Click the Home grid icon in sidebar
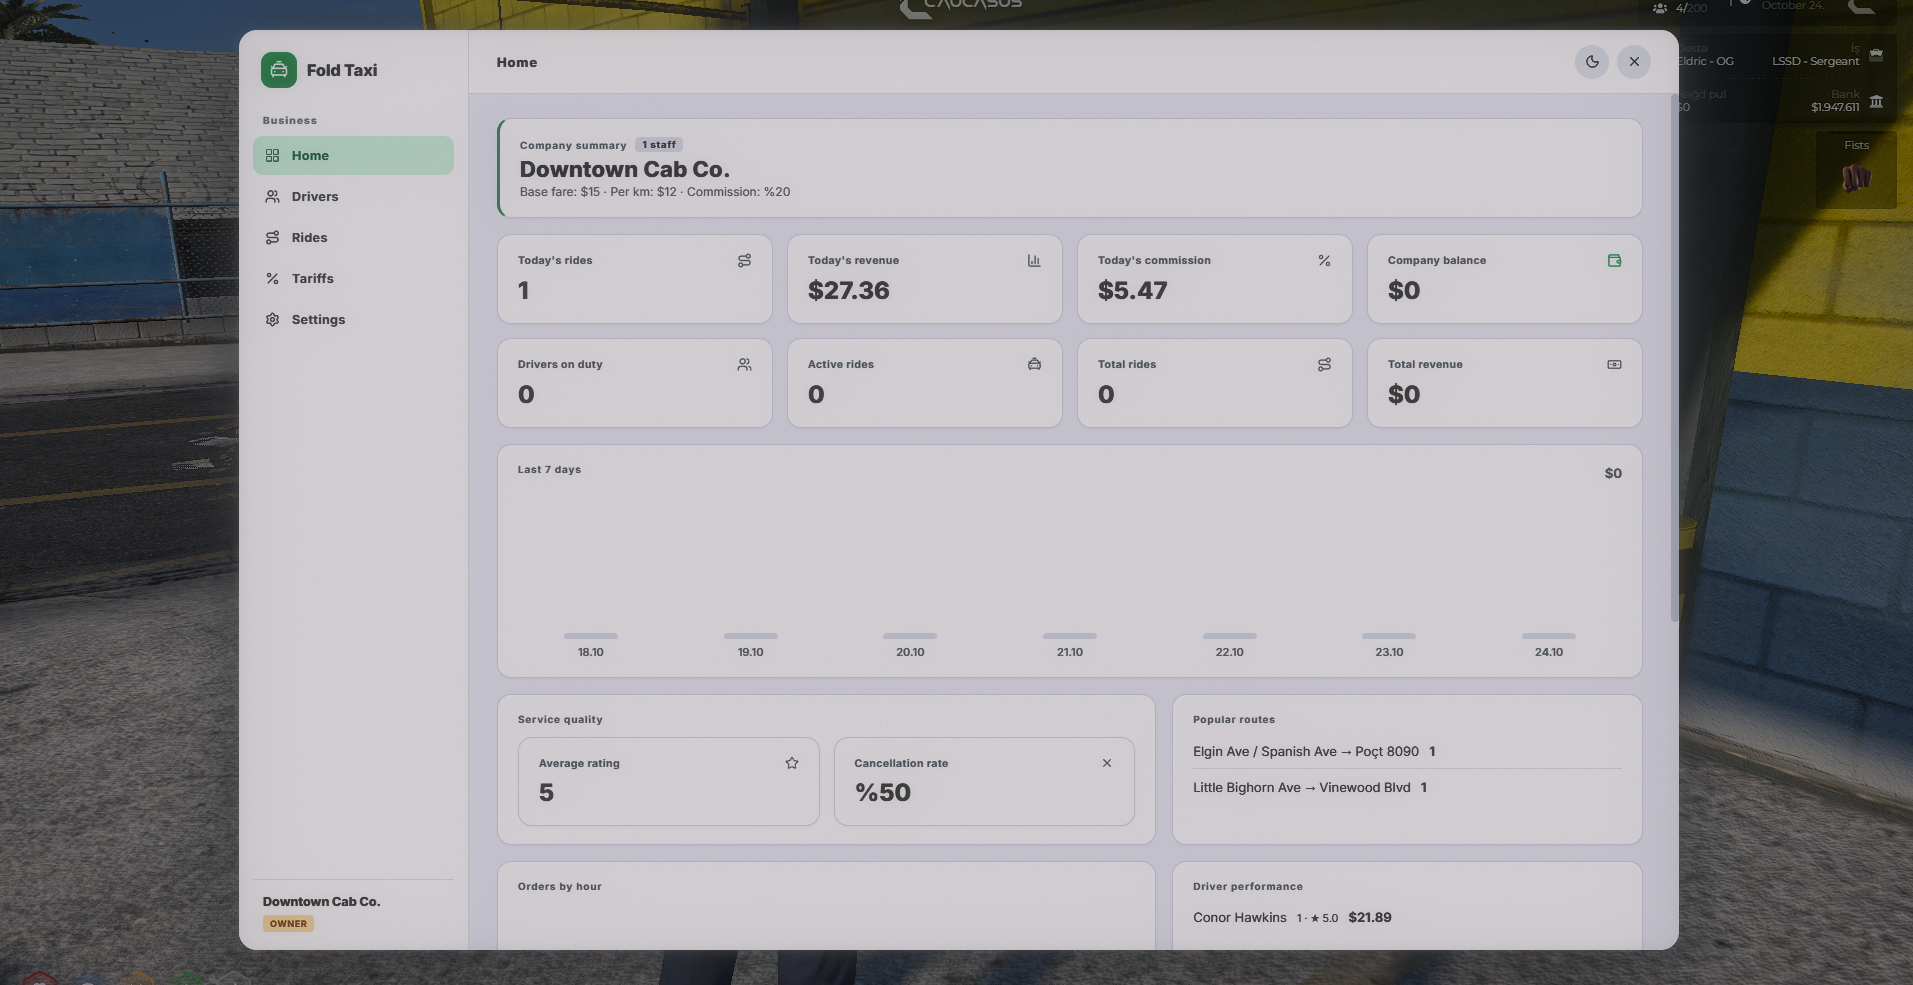The height and width of the screenshot is (985, 1913). tap(272, 156)
